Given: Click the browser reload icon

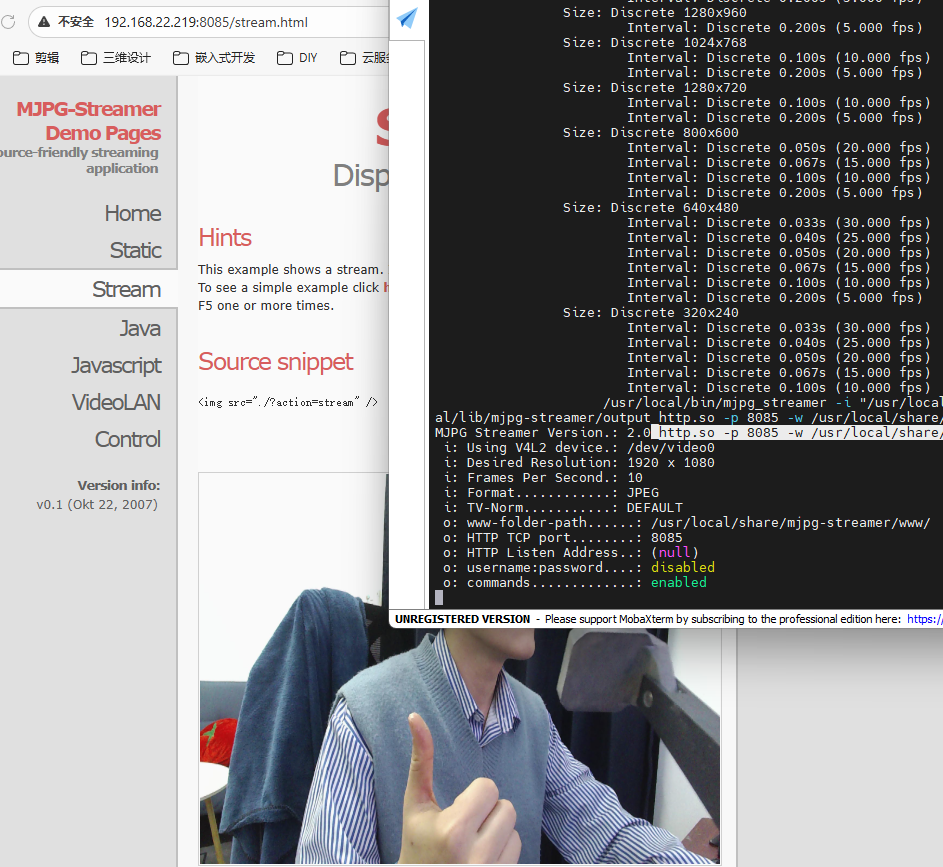Looking at the screenshot, I should click(x=8, y=22).
